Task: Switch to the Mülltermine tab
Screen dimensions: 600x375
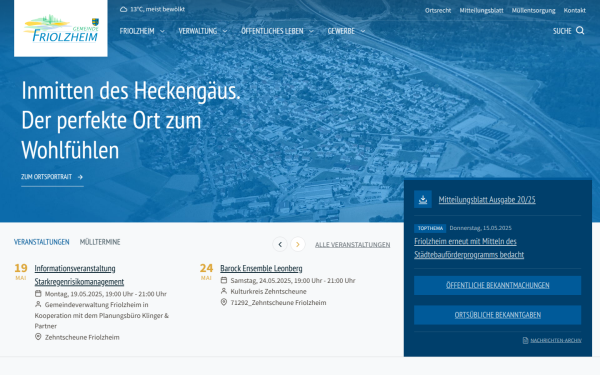Action: tap(100, 242)
